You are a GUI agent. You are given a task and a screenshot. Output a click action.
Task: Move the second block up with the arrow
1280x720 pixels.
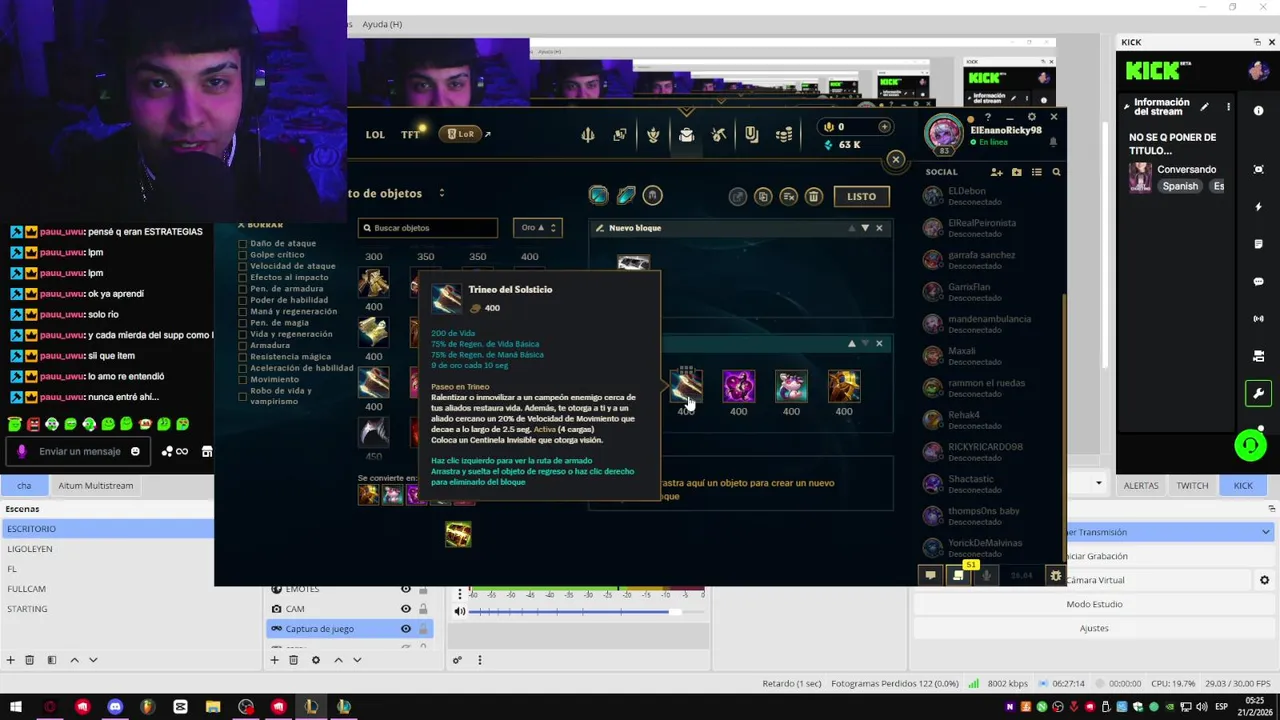pos(852,343)
